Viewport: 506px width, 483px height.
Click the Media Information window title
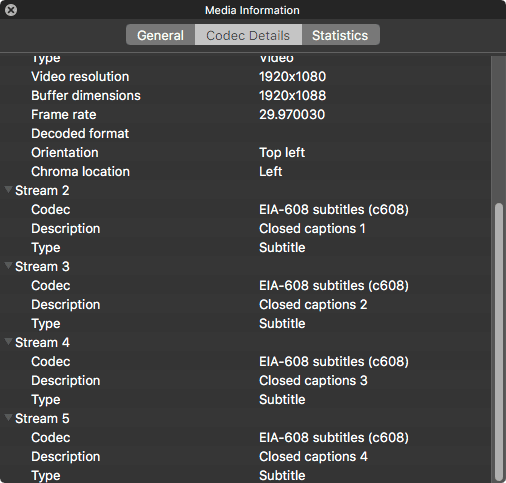(x=252, y=10)
